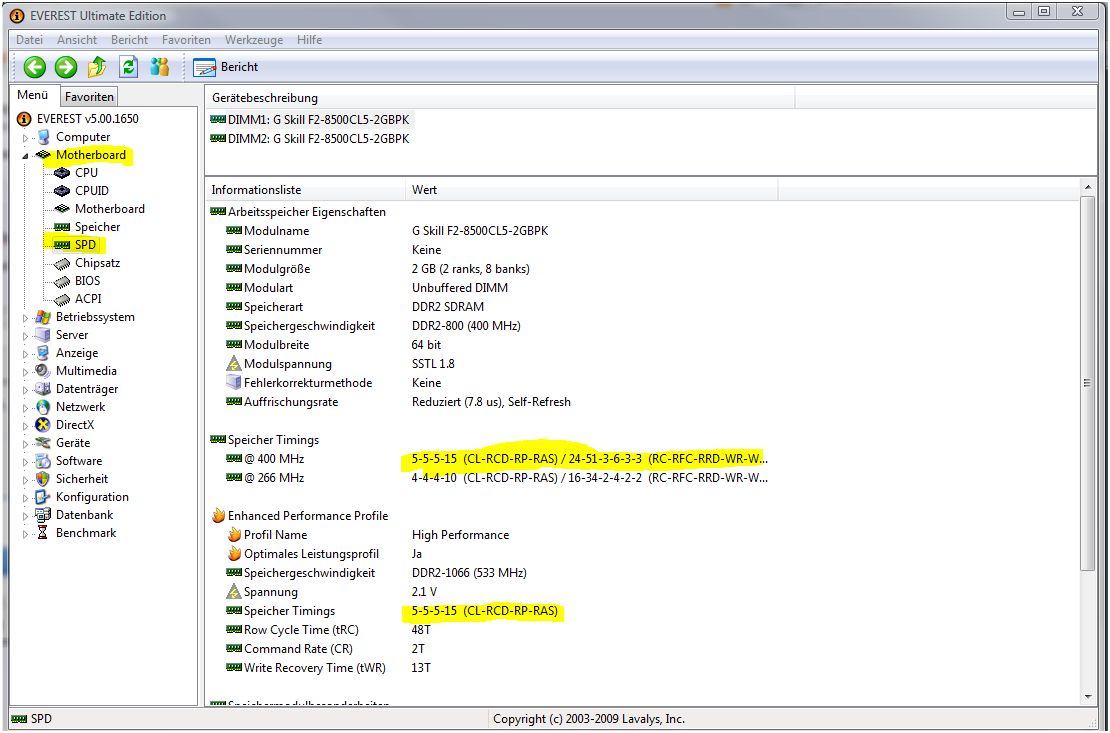Click the Geräte devices icon
The height and width of the screenshot is (733, 1110).
click(x=44, y=443)
